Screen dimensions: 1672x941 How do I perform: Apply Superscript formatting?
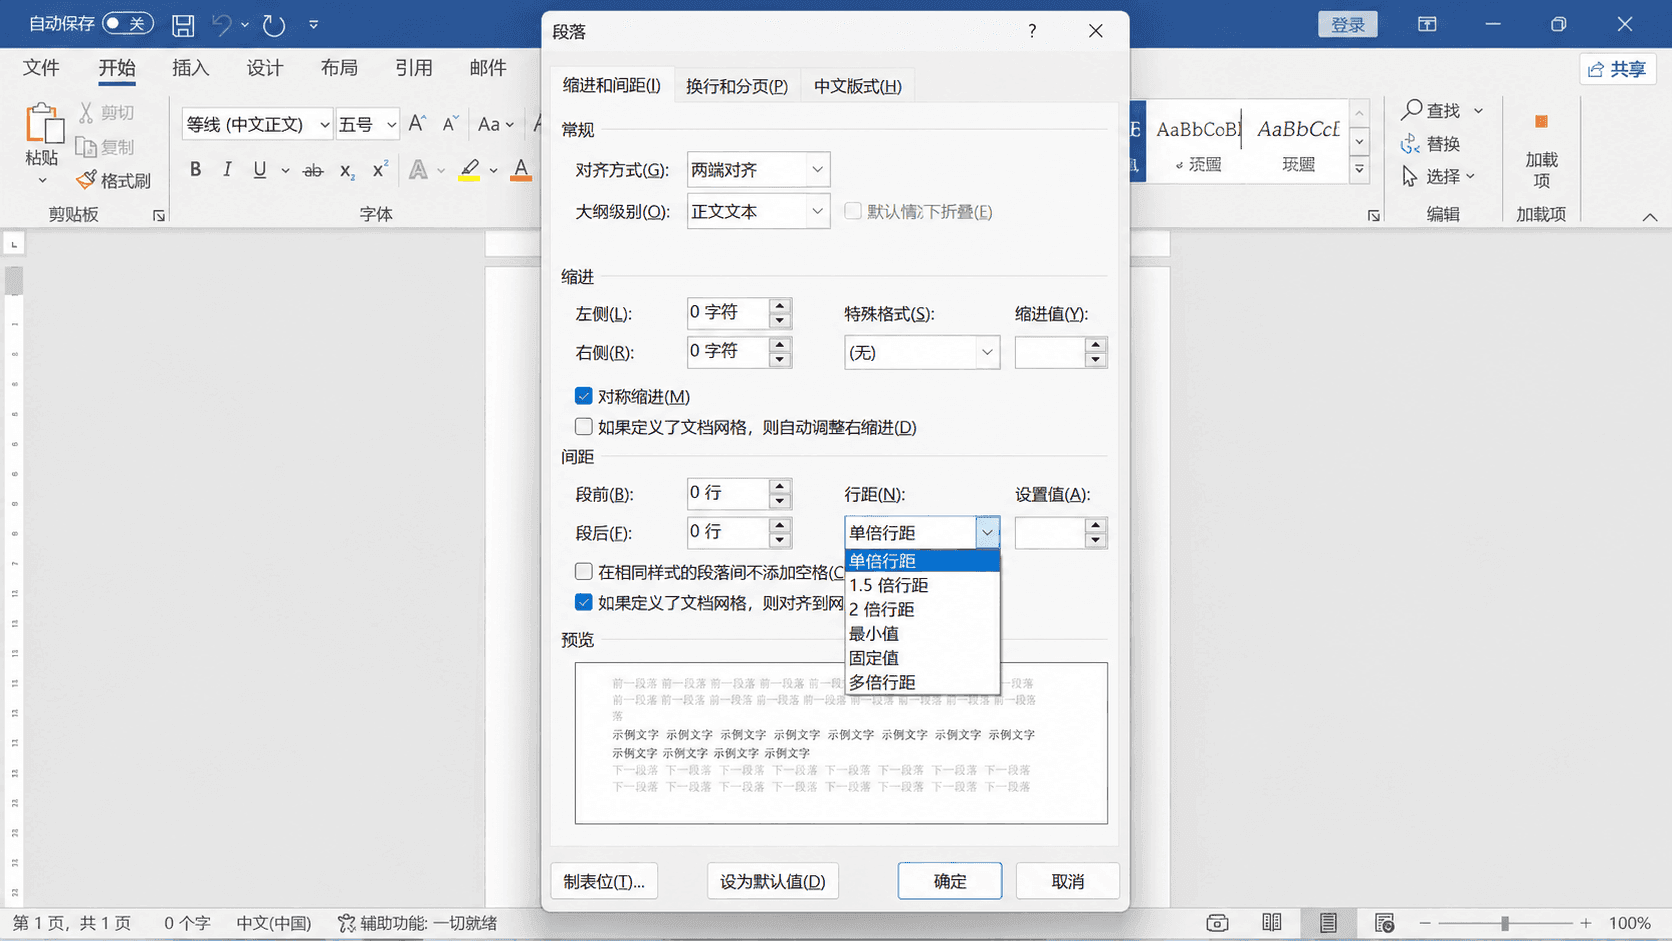pyautogui.click(x=379, y=170)
